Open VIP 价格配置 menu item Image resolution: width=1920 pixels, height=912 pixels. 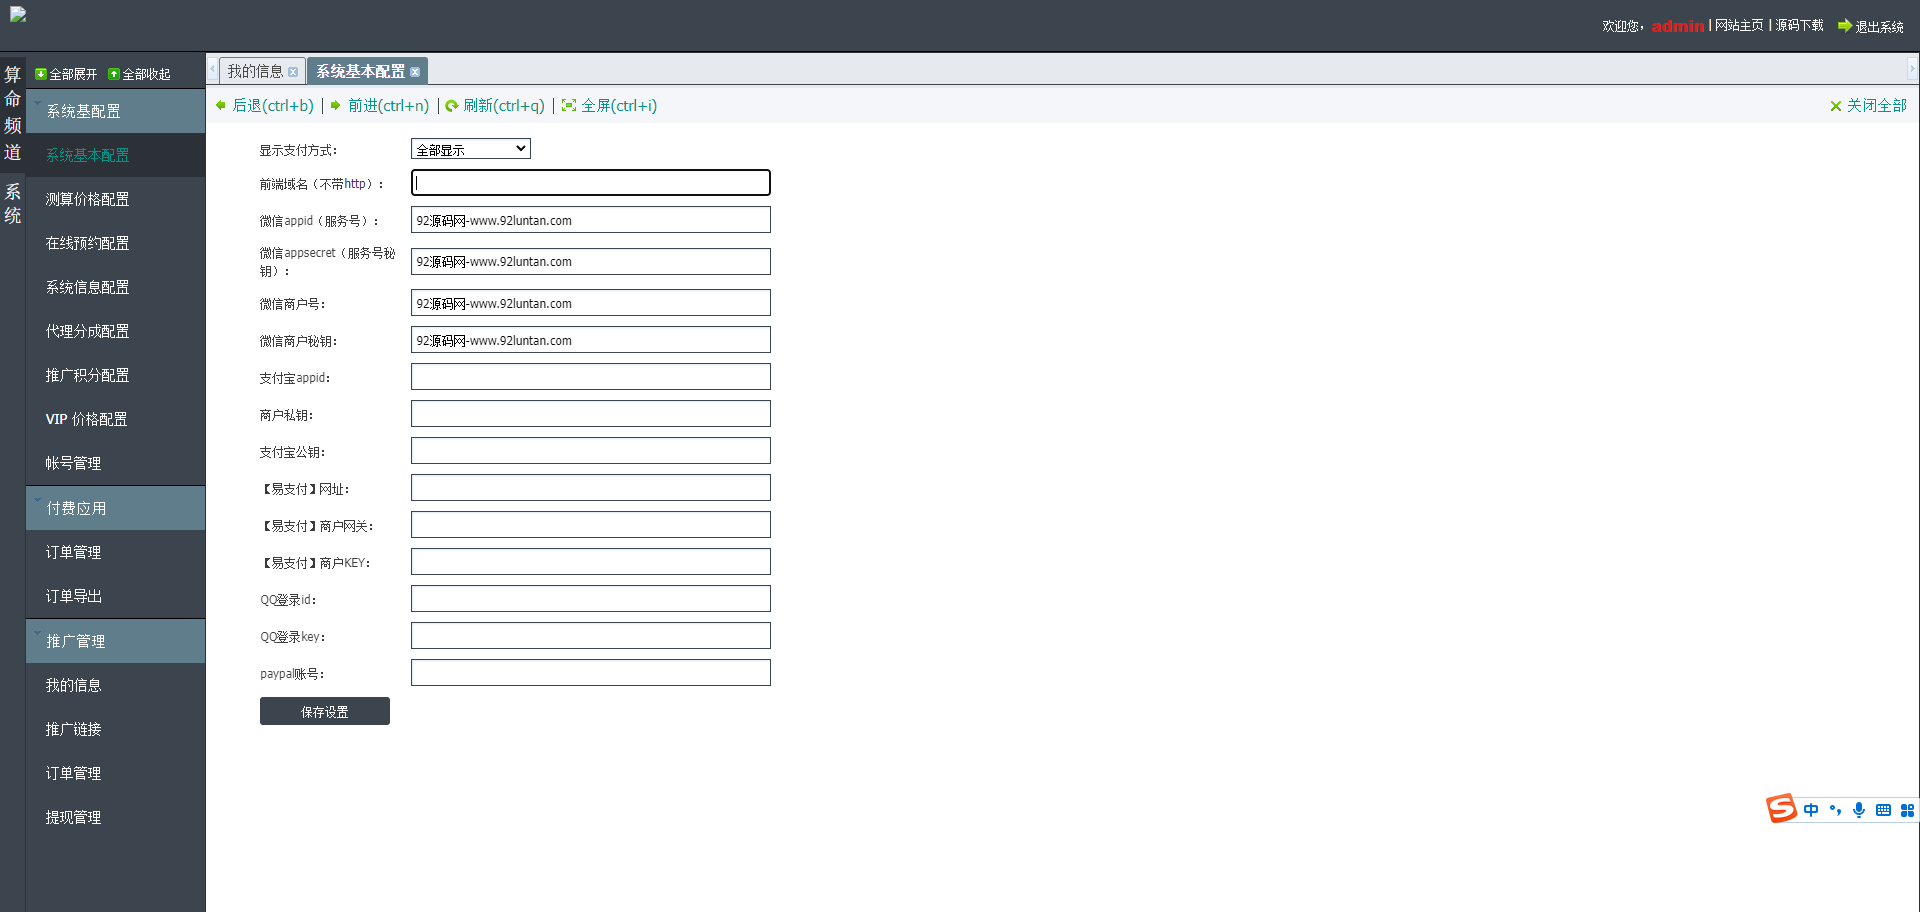tap(116, 419)
